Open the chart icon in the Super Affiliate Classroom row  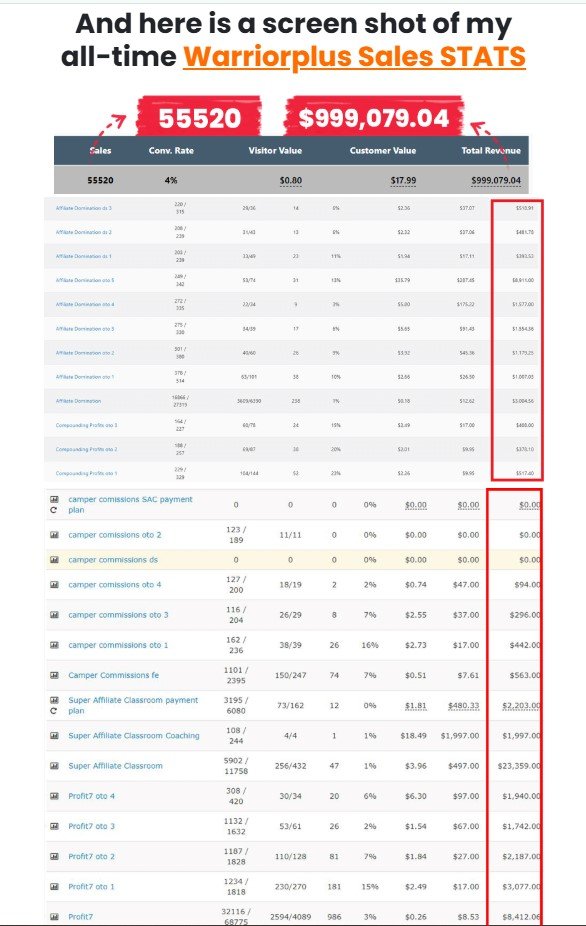point(54,766)
